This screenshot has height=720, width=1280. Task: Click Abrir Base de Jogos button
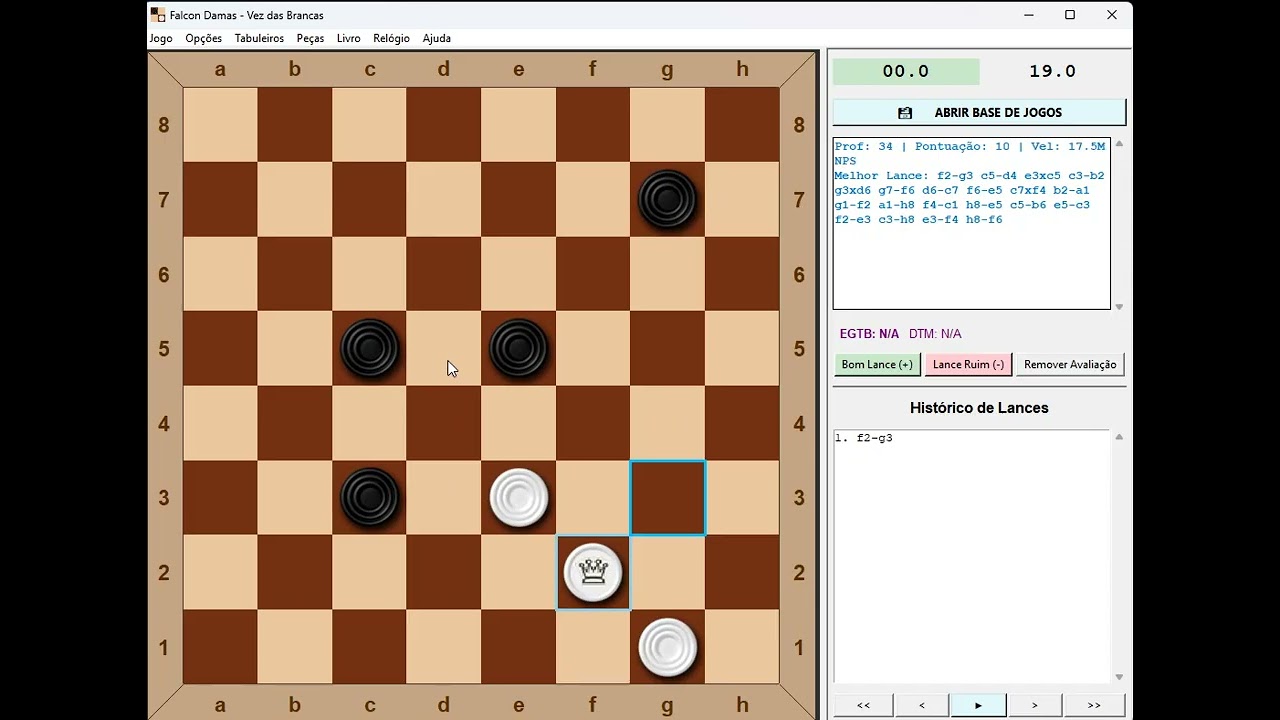pyautogui.click(x=979, y=112)
